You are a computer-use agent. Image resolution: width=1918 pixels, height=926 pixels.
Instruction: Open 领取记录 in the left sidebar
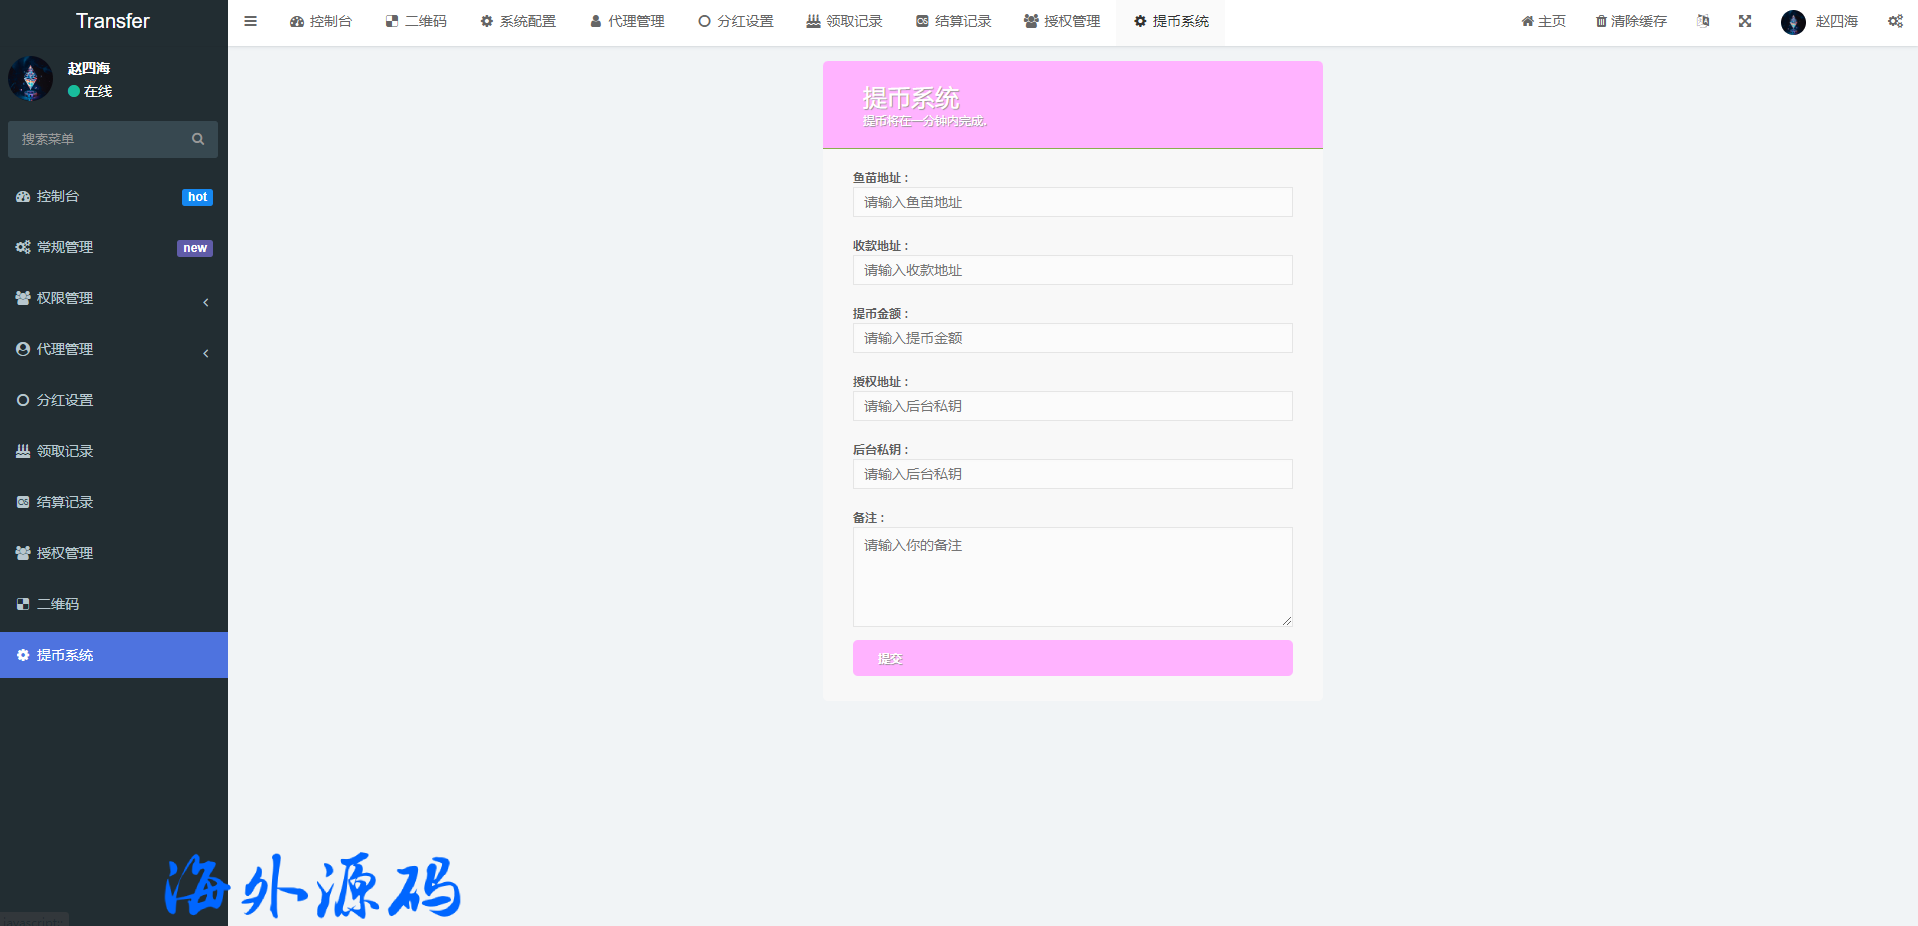(64, 451)
